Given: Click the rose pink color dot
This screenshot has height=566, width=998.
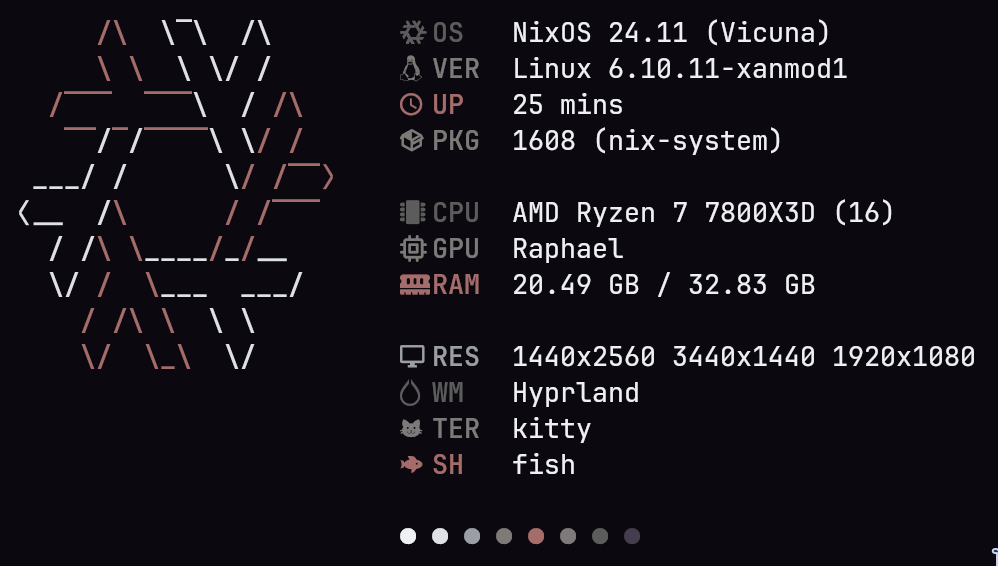Looking at the screenshot, I should [536, 536].
